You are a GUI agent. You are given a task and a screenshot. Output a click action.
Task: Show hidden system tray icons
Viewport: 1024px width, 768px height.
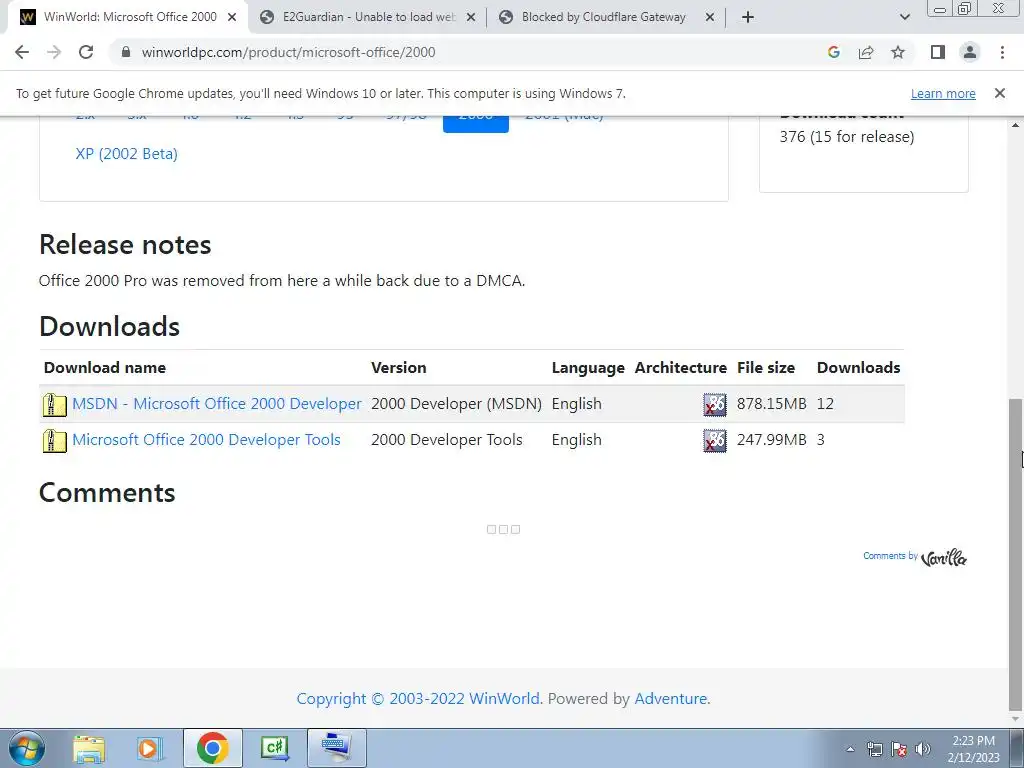coord(850,749)
